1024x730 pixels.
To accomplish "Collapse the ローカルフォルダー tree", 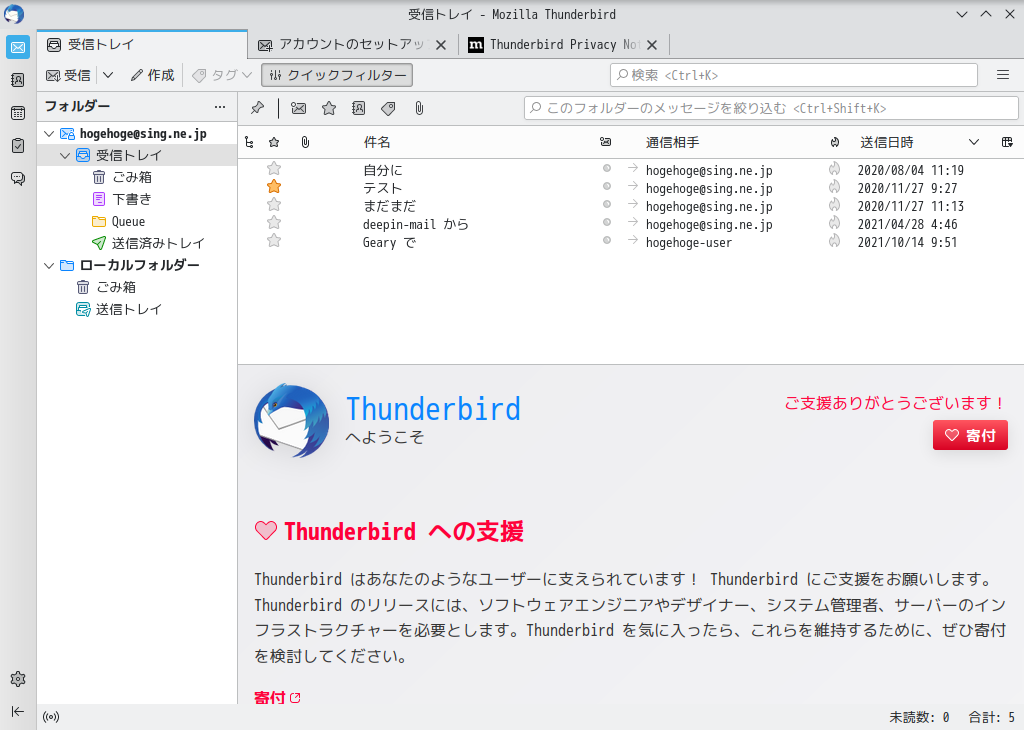I will pyautogui.click(x=49, y=265).
